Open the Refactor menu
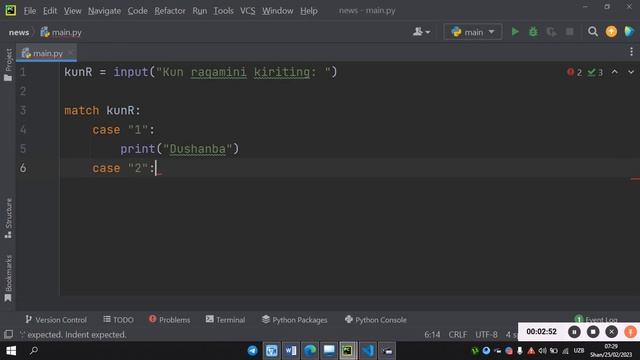 tap(170, 11)
